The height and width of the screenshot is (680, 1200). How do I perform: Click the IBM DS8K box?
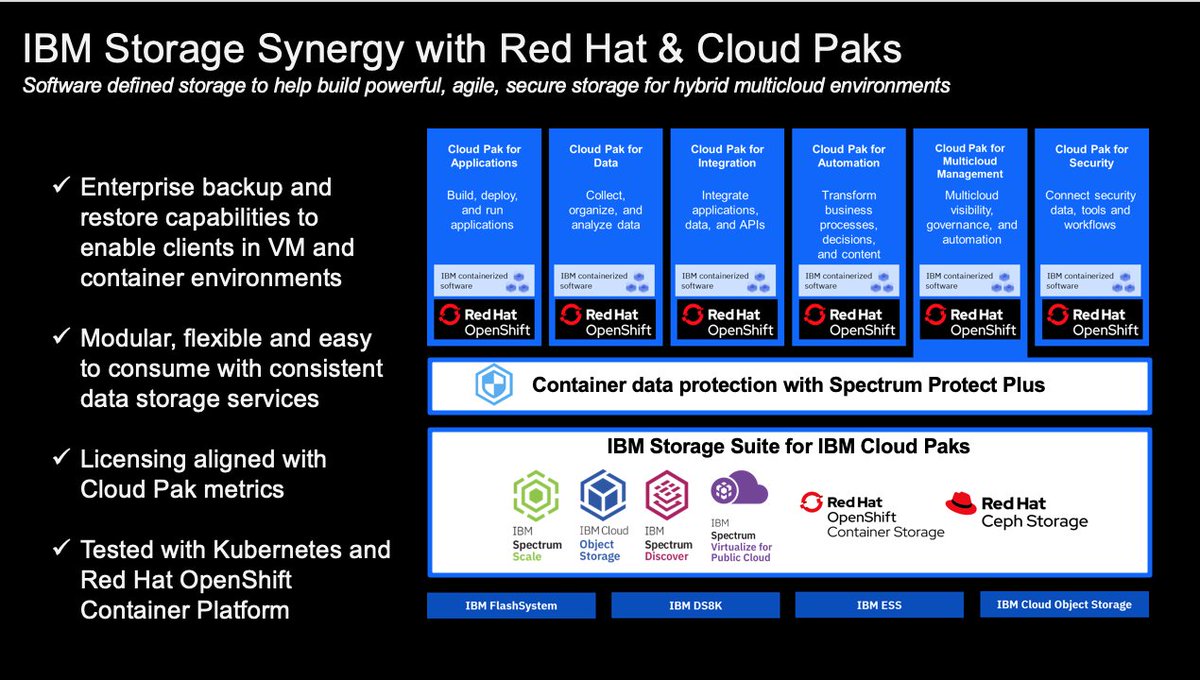point(695,605)
